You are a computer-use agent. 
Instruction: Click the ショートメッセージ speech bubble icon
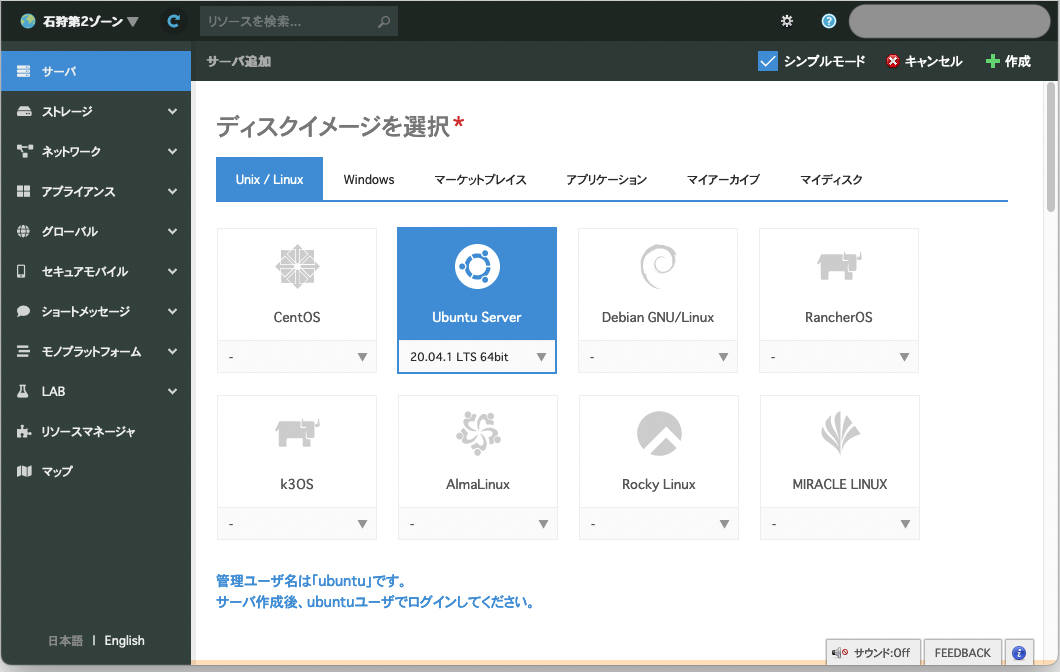tap(24, 311)
